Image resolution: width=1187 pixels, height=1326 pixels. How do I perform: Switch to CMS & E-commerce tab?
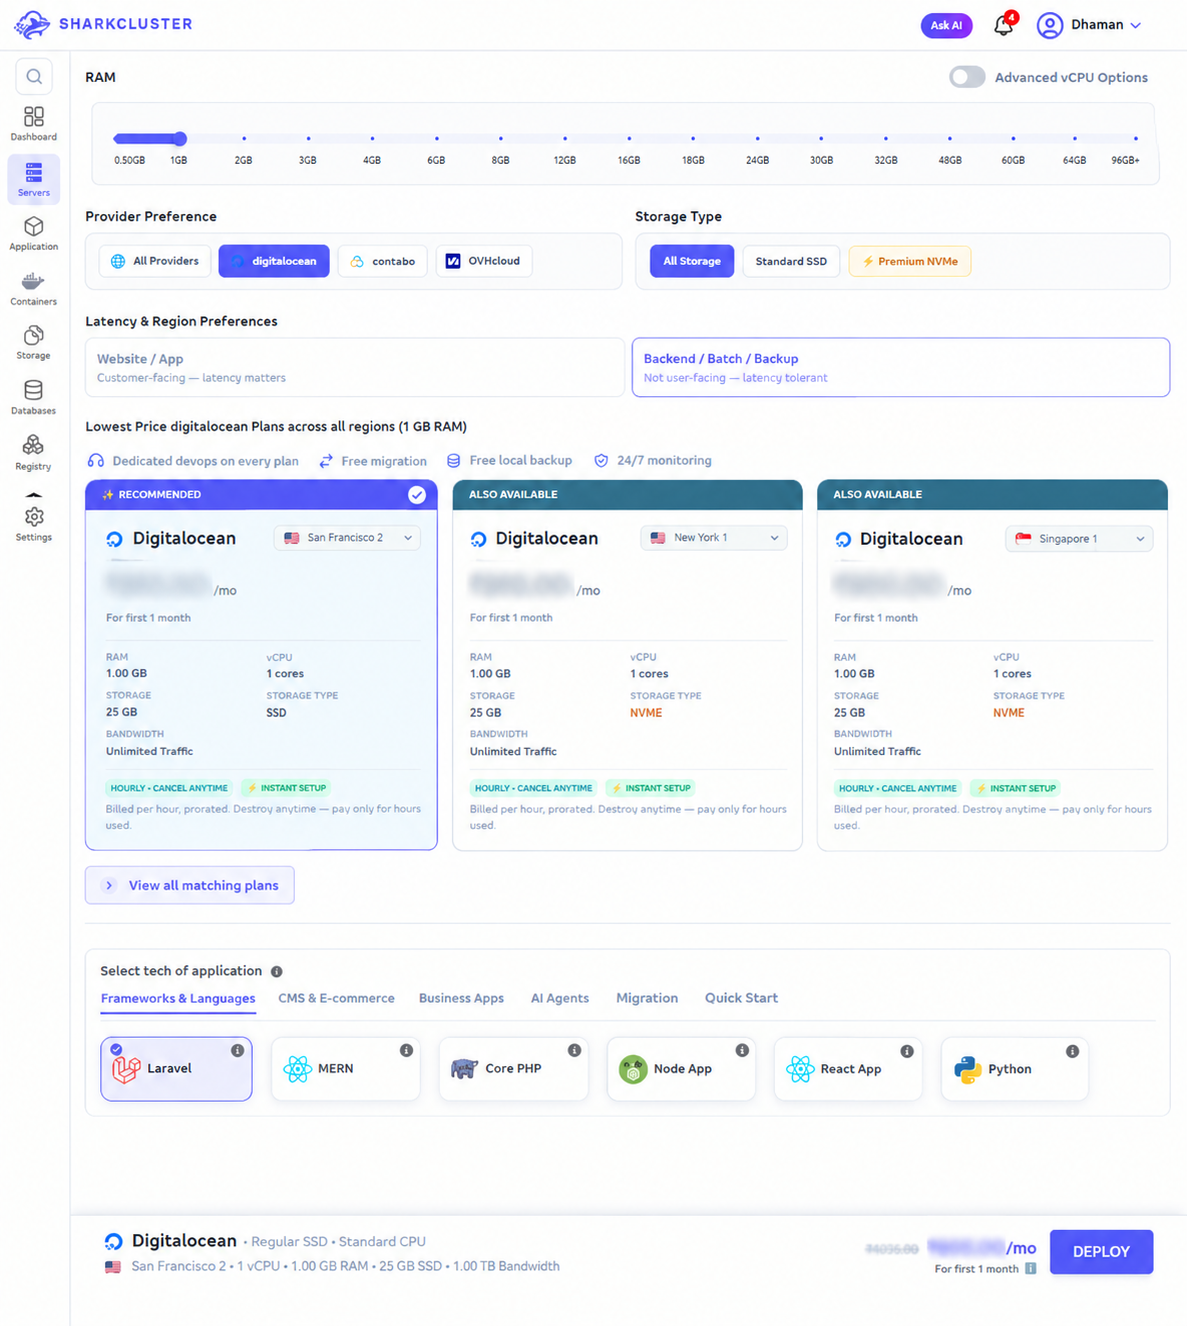(336, 998)
